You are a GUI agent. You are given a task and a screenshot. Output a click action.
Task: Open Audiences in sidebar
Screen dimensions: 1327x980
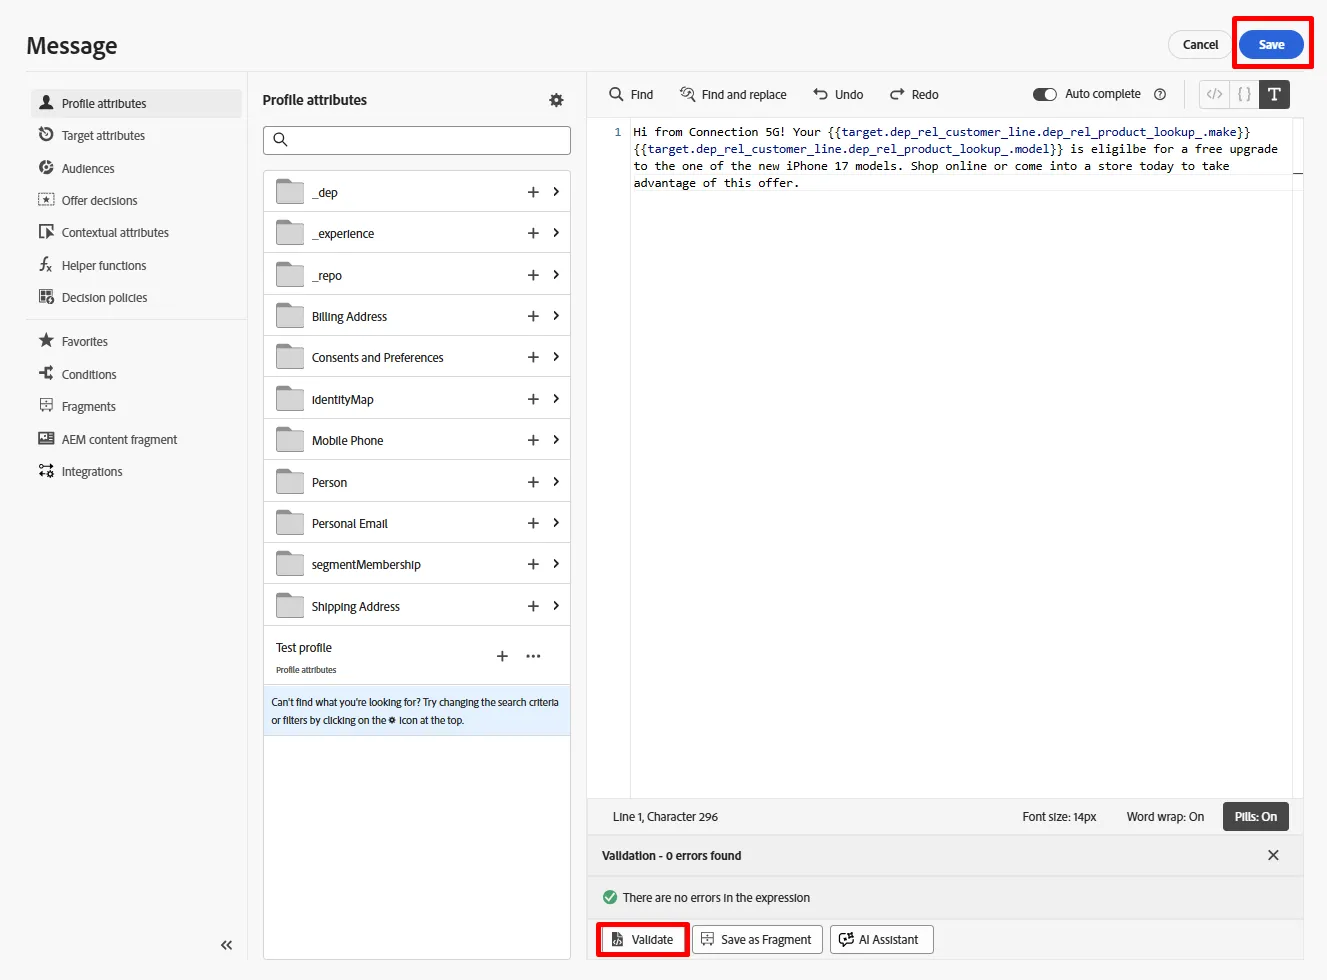pyautogui.click(x=136, y=168)
